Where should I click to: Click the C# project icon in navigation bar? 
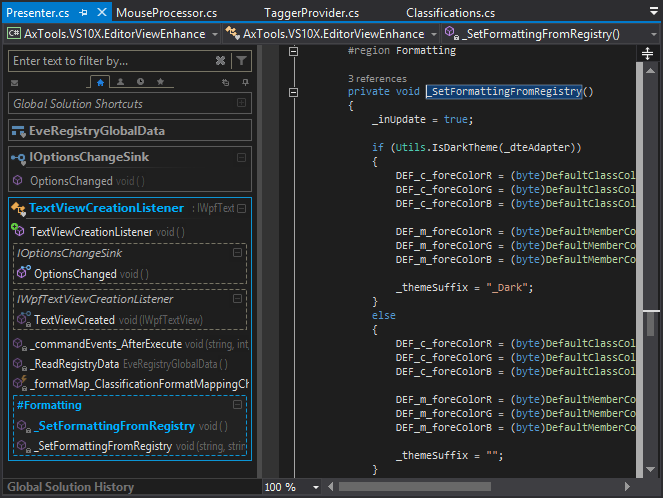(14, 33)
